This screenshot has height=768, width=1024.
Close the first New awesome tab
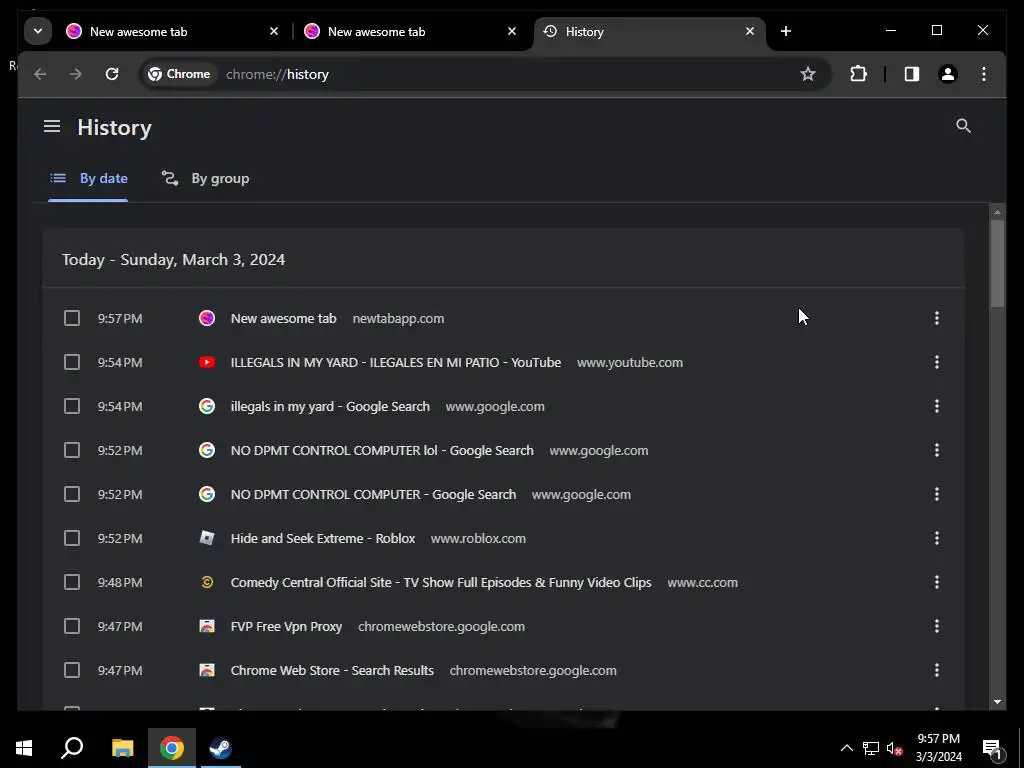point(274,31)
